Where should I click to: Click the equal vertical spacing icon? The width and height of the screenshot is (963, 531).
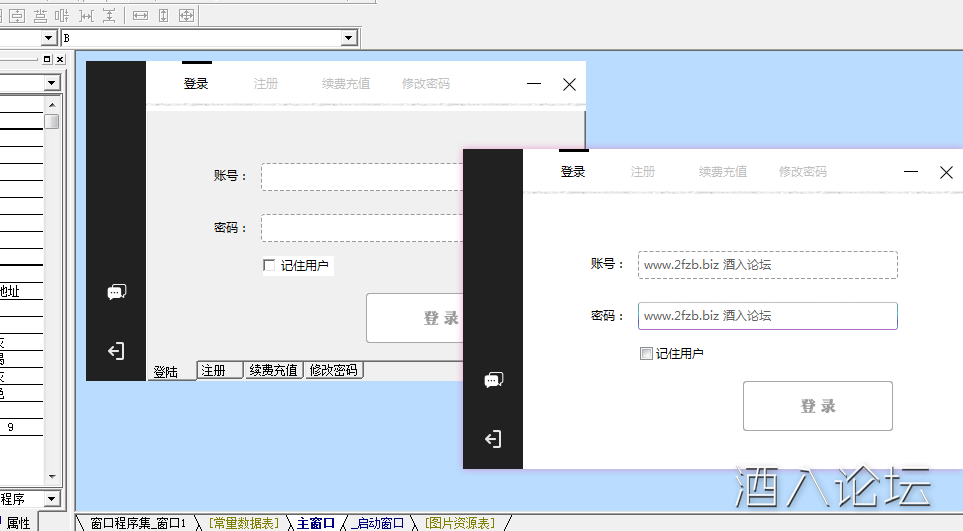[x=109, y=16]
